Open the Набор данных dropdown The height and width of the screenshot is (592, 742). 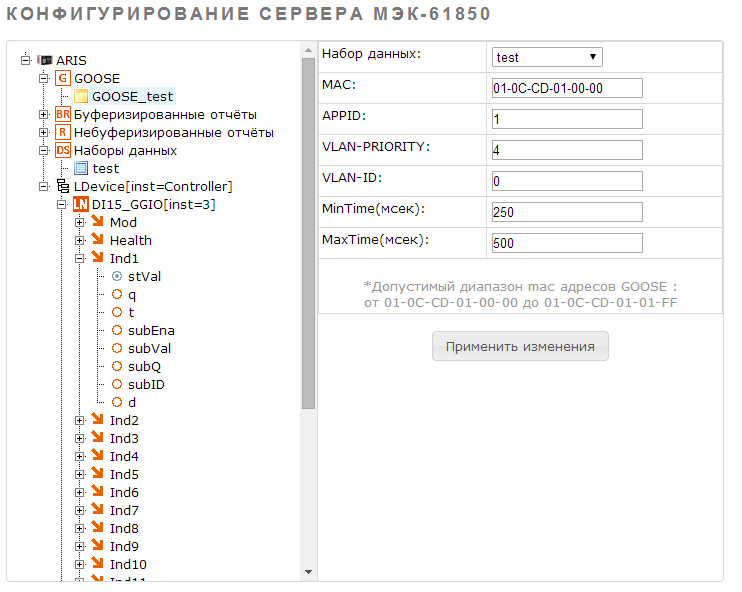point(546,57)
